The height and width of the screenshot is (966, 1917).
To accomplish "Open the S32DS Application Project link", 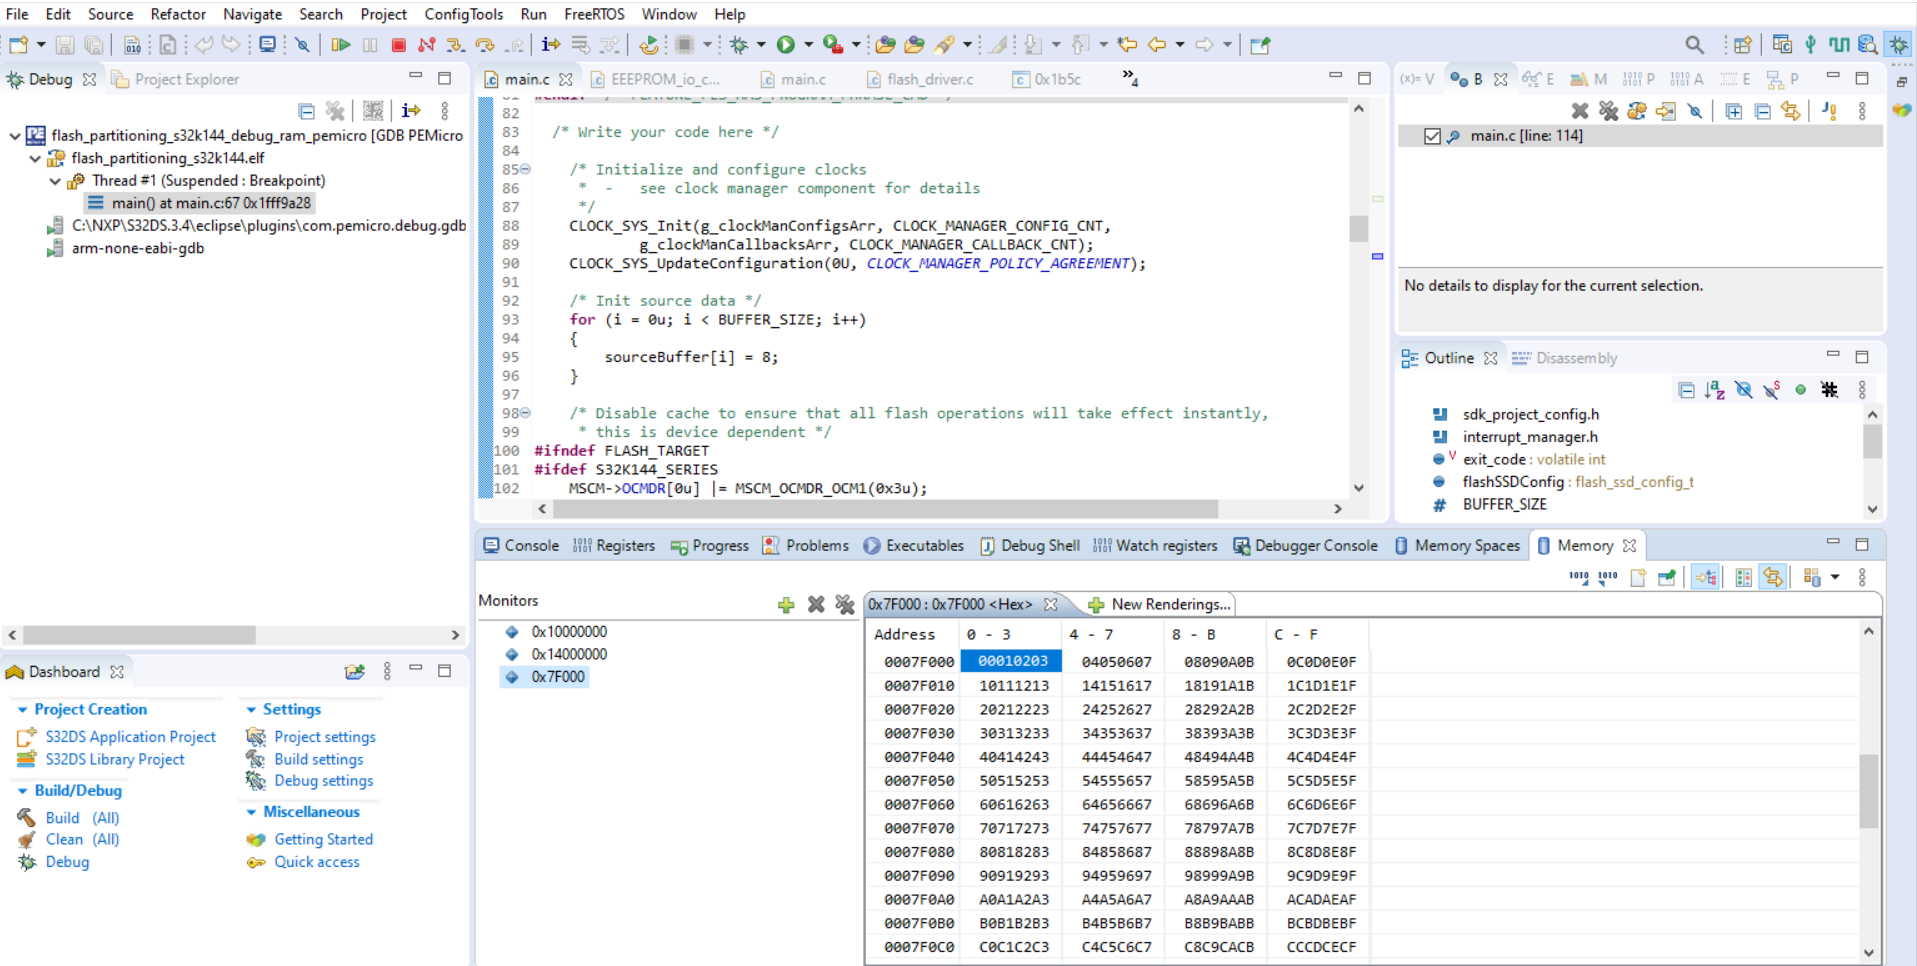I will (x=130, y=737).
